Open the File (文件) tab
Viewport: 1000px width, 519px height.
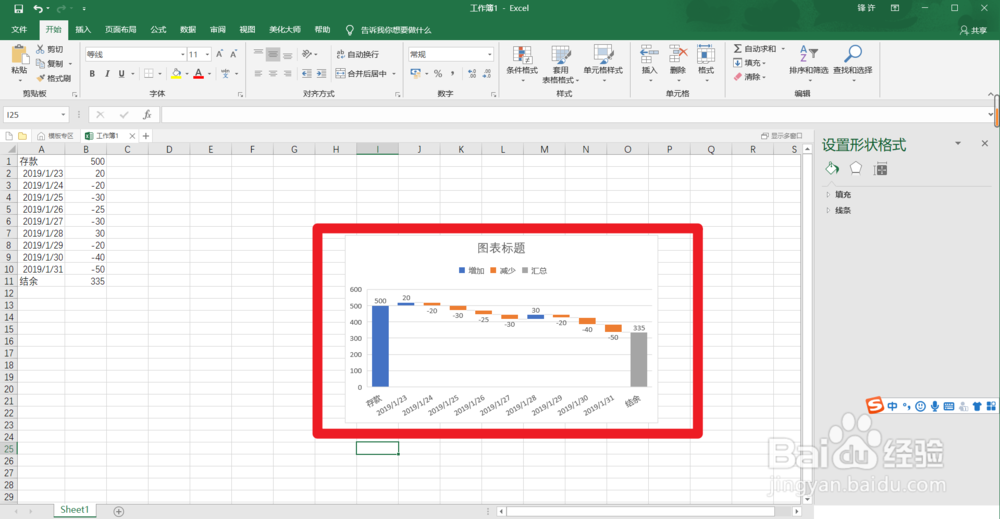pyautogui.click(x=19, y=30)
